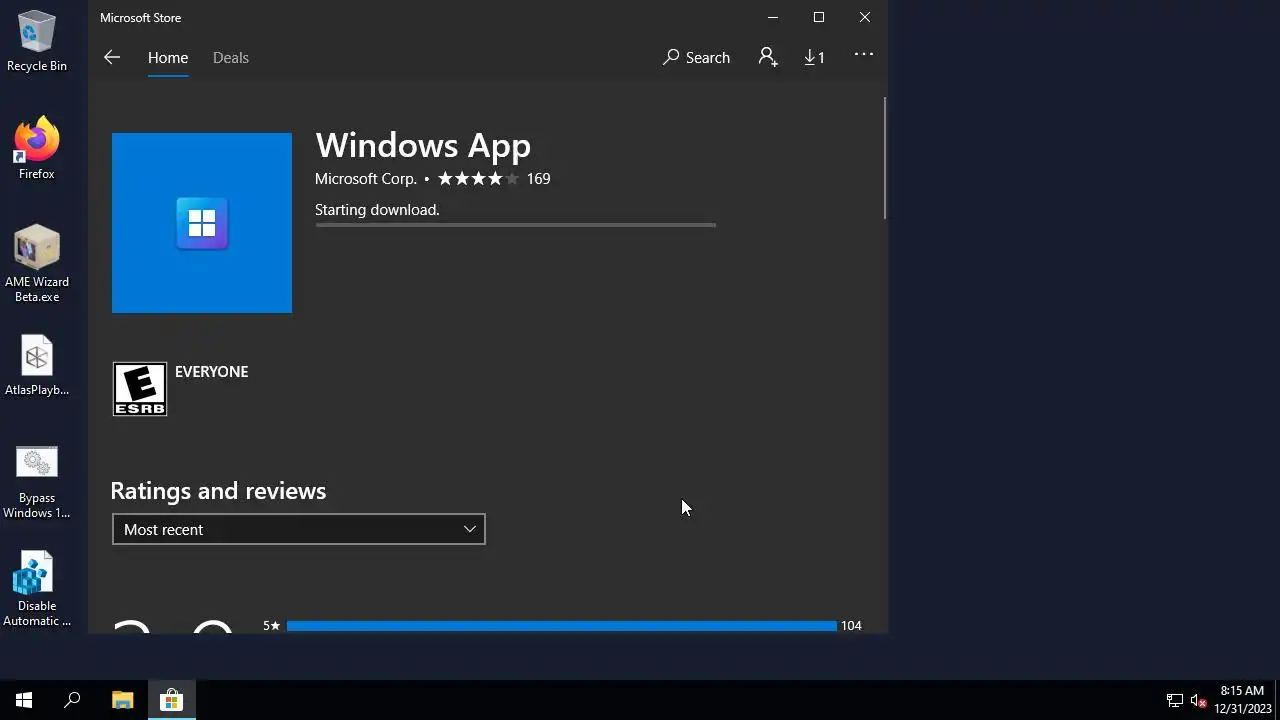The height and width of the screenshot is (720, 1280).
Task: Open the Deals tab
Action: 230,57
